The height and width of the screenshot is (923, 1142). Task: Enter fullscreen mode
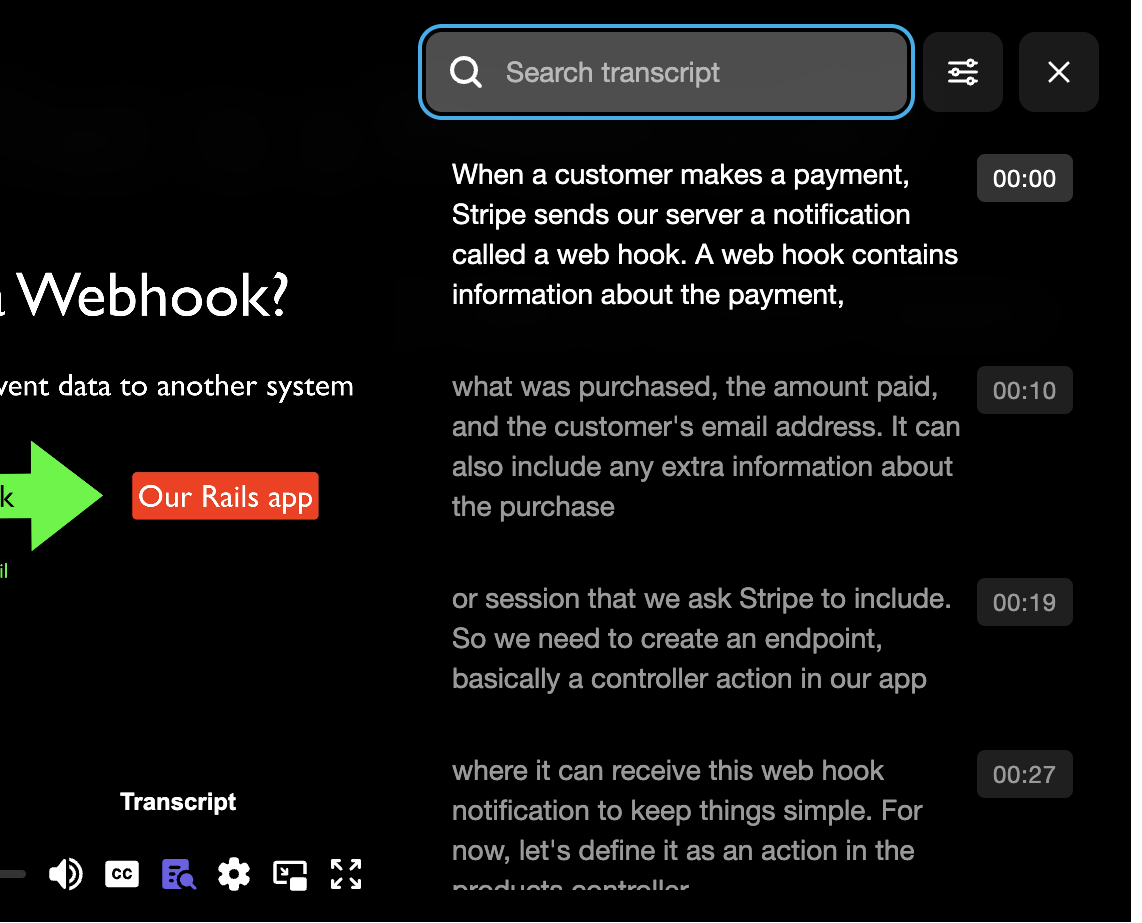346,874
